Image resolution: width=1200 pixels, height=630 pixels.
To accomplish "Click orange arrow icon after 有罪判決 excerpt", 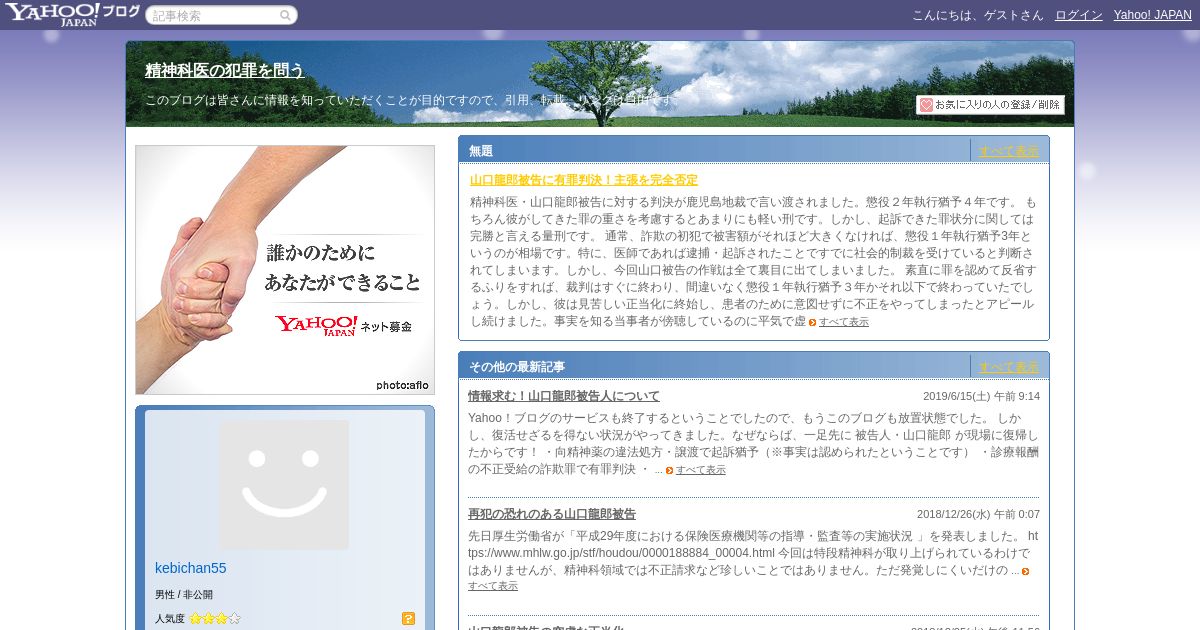I will [x=812, y=322].
